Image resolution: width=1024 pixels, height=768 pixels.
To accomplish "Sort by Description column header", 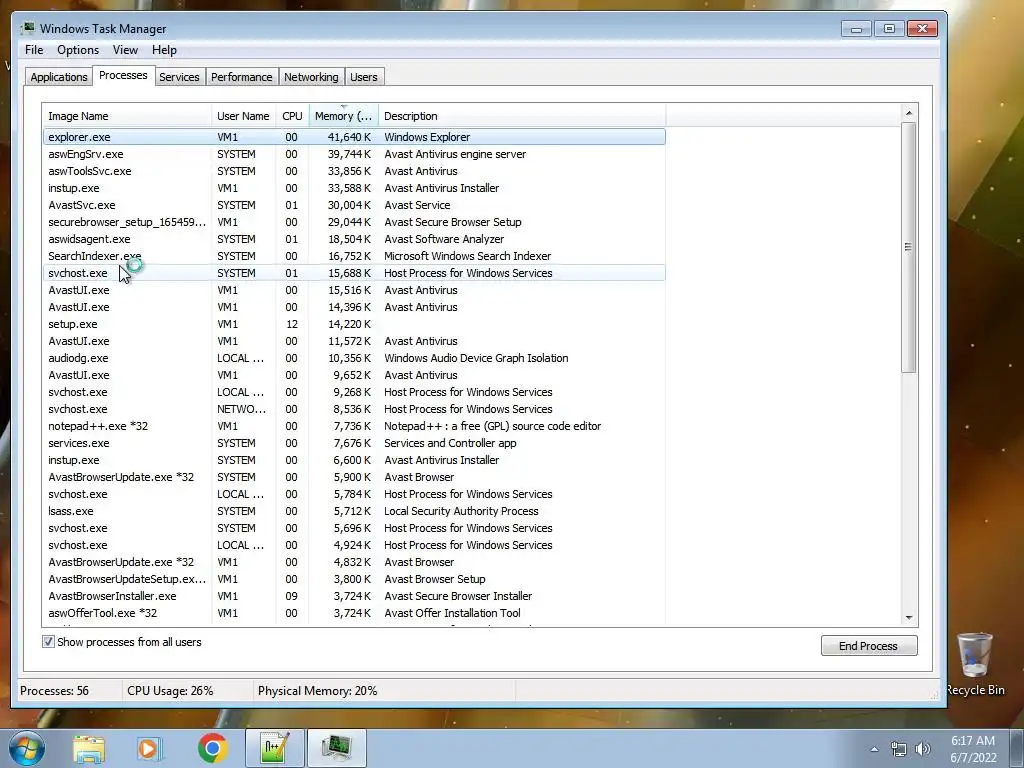I will [522, 116].
